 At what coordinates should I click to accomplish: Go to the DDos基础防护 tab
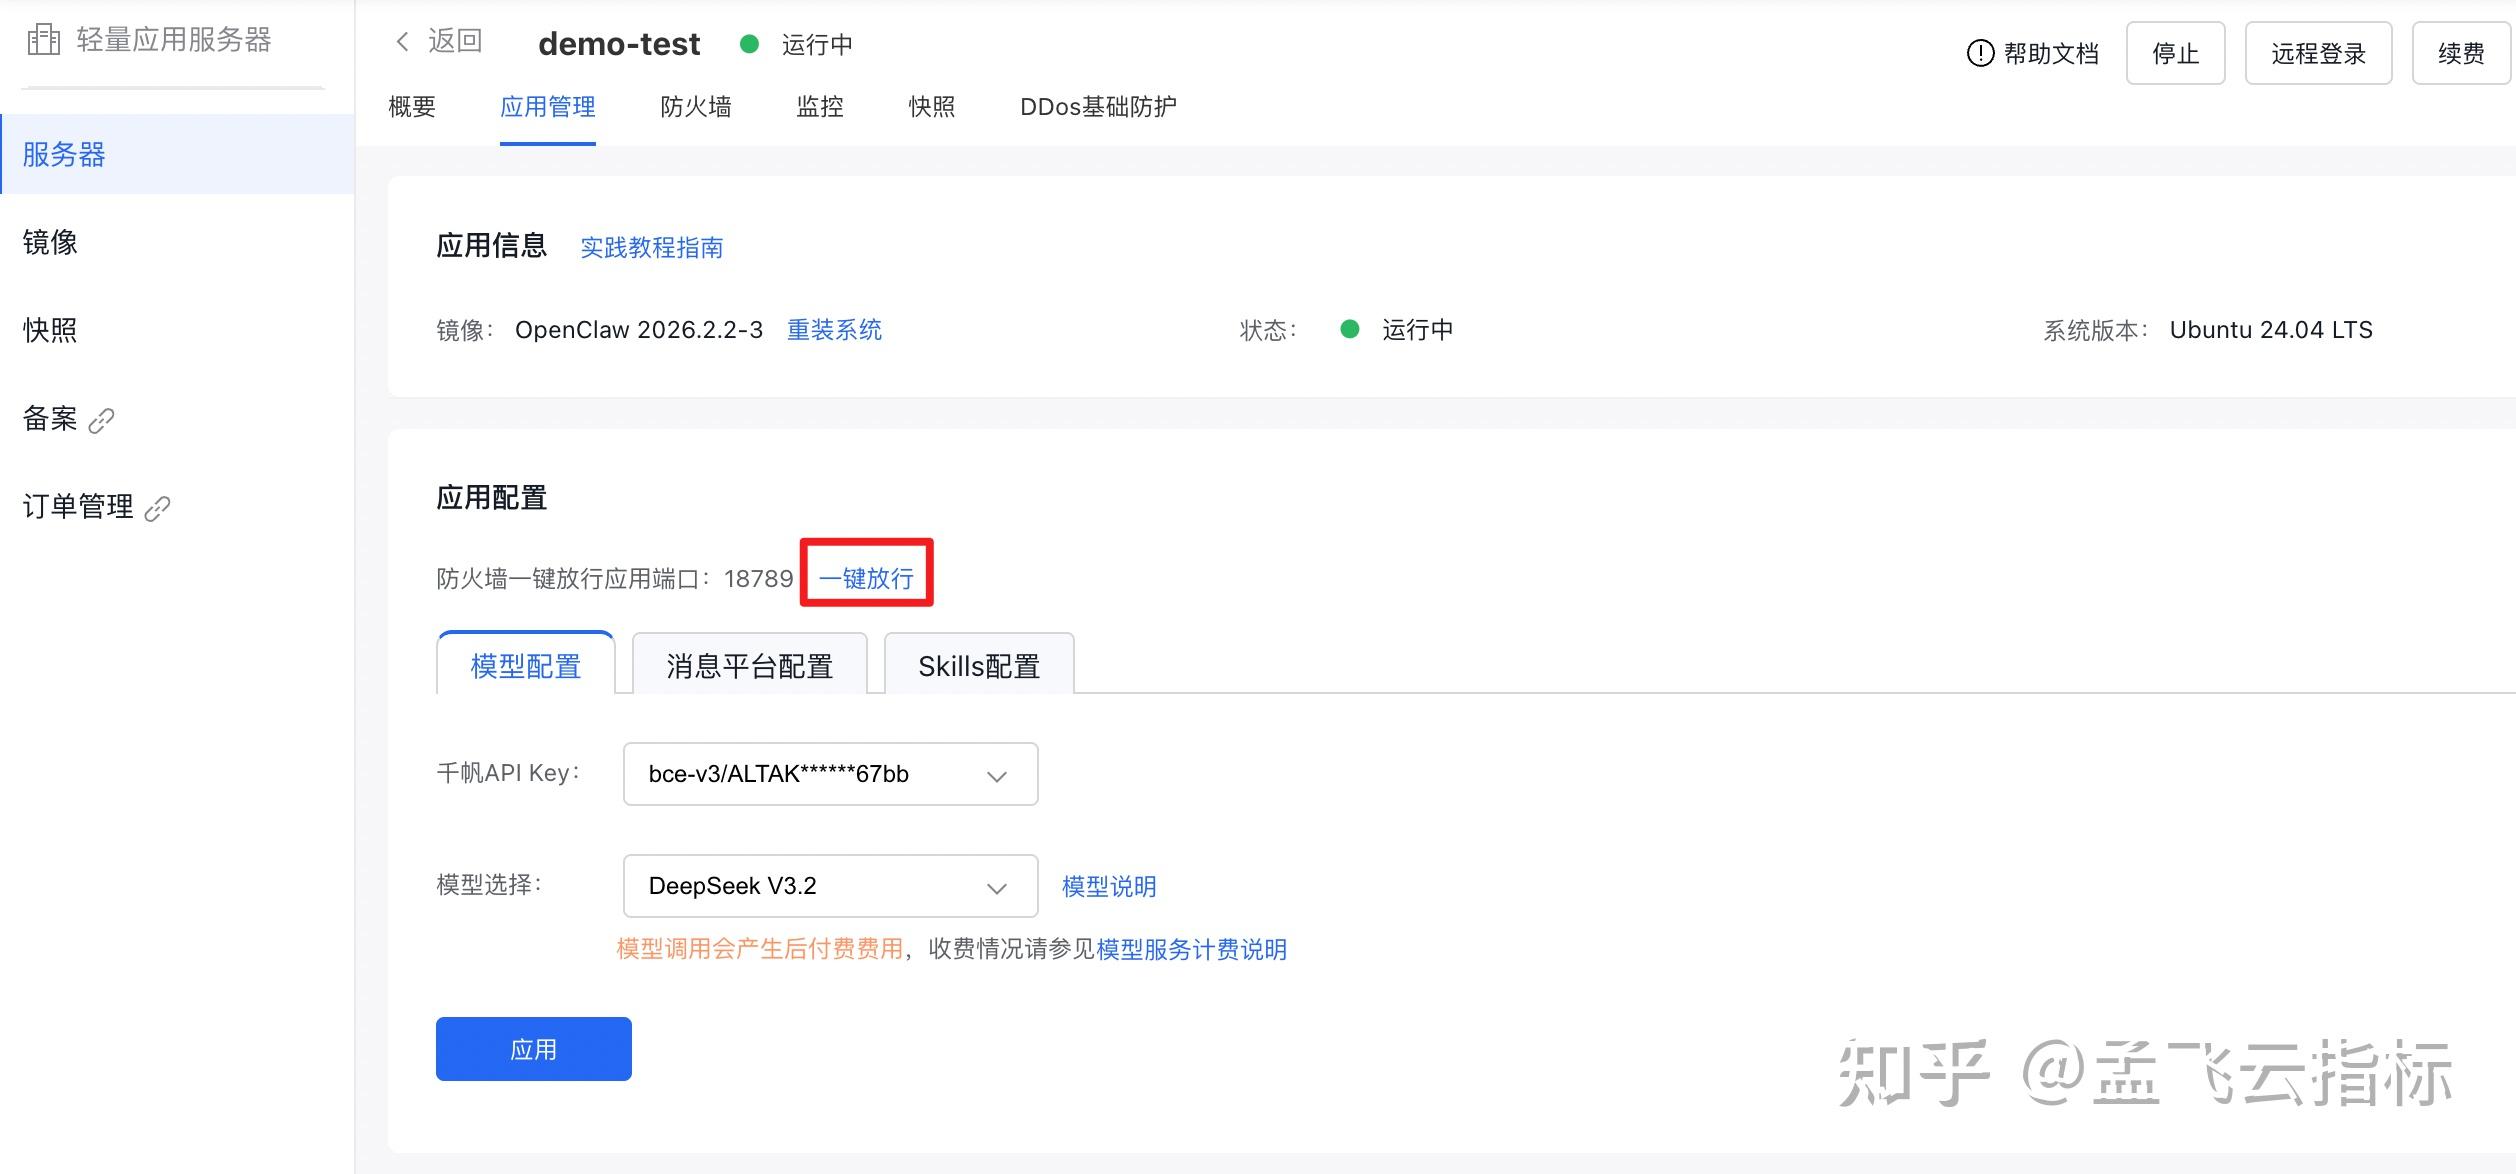pos(1097,107)
